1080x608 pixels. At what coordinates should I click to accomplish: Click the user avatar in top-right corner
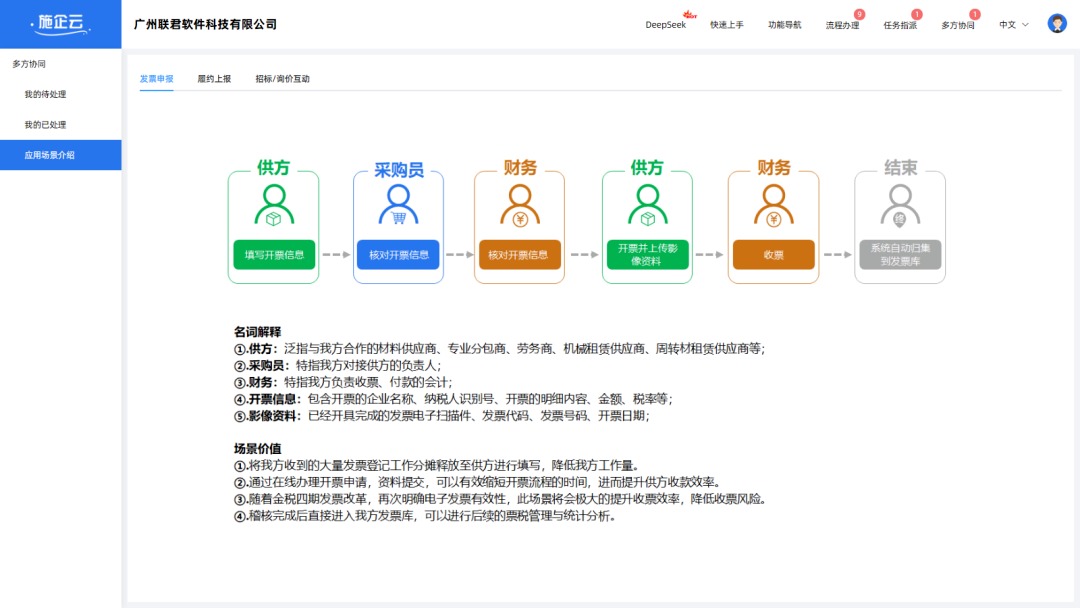tap(1056, 22)
